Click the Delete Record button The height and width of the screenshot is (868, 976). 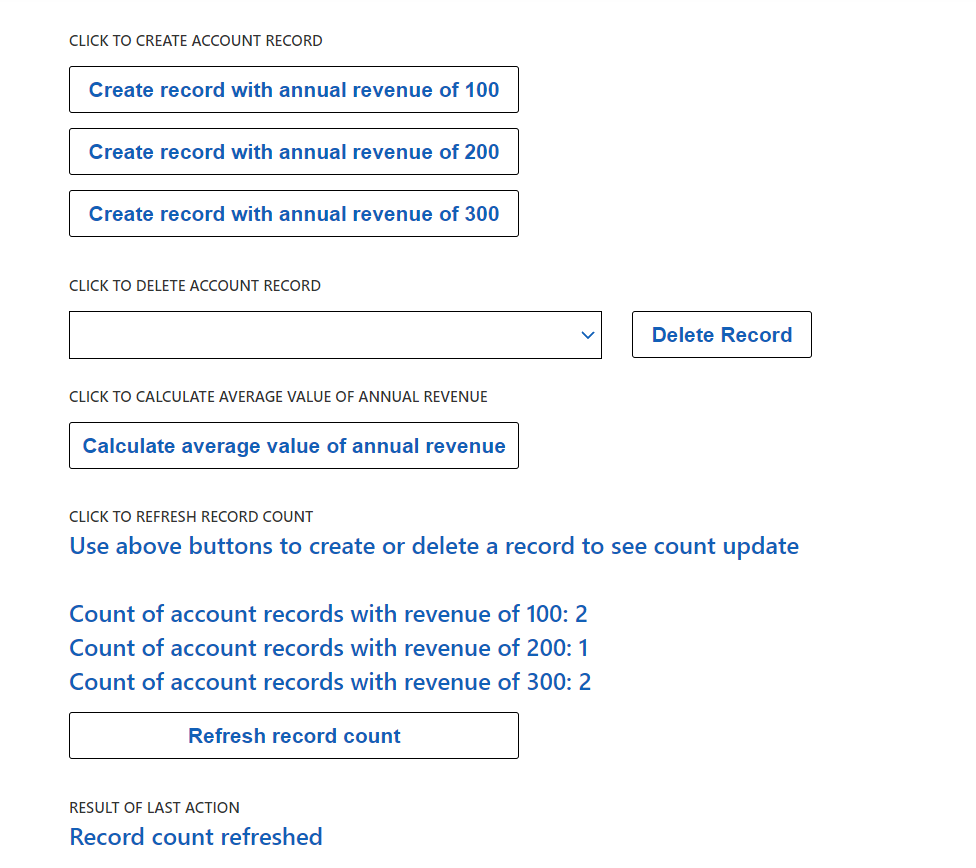click(721, 334)
